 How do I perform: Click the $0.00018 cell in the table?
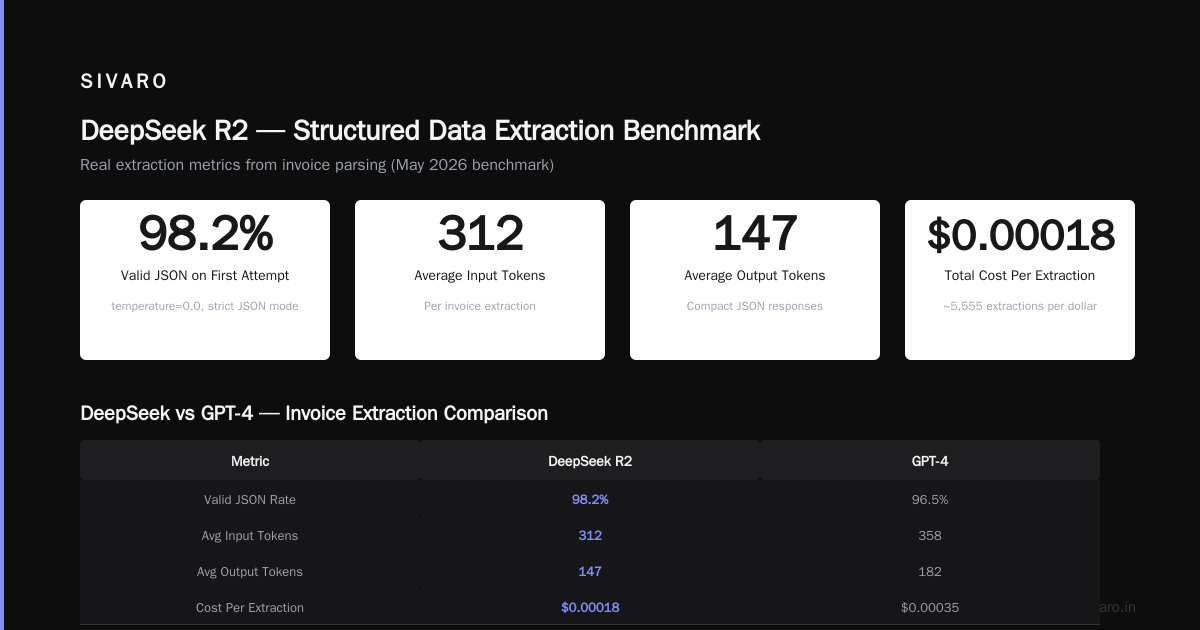590,607
